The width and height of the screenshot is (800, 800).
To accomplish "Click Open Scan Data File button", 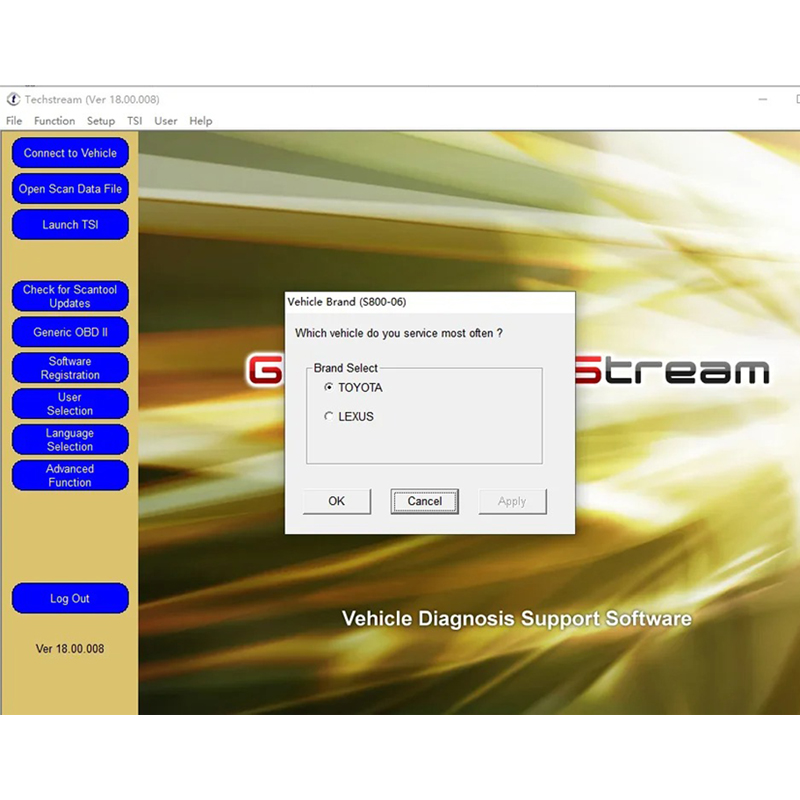I will pyautogui.click(x=70, y=189).
